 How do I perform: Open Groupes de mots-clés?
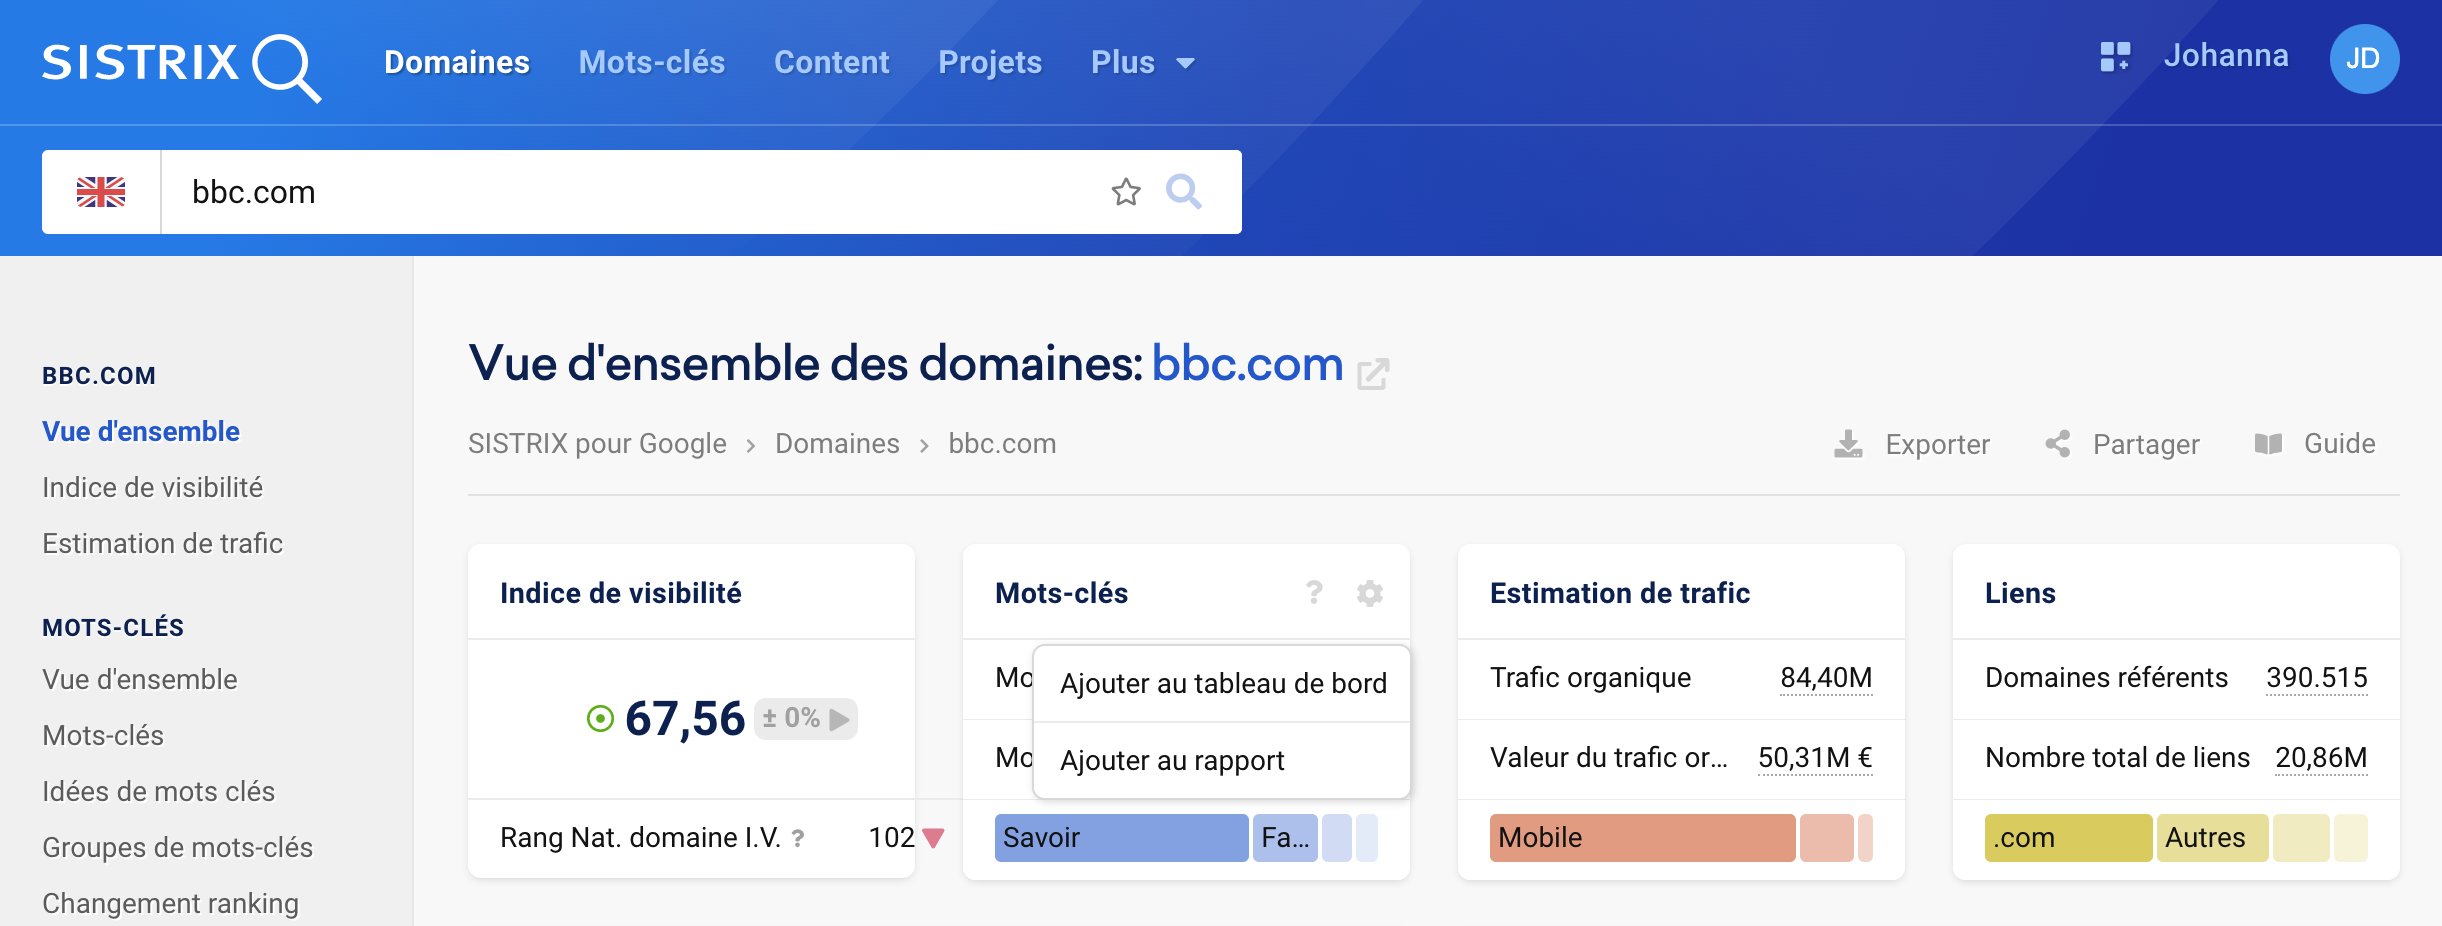[x=177, y=847]
